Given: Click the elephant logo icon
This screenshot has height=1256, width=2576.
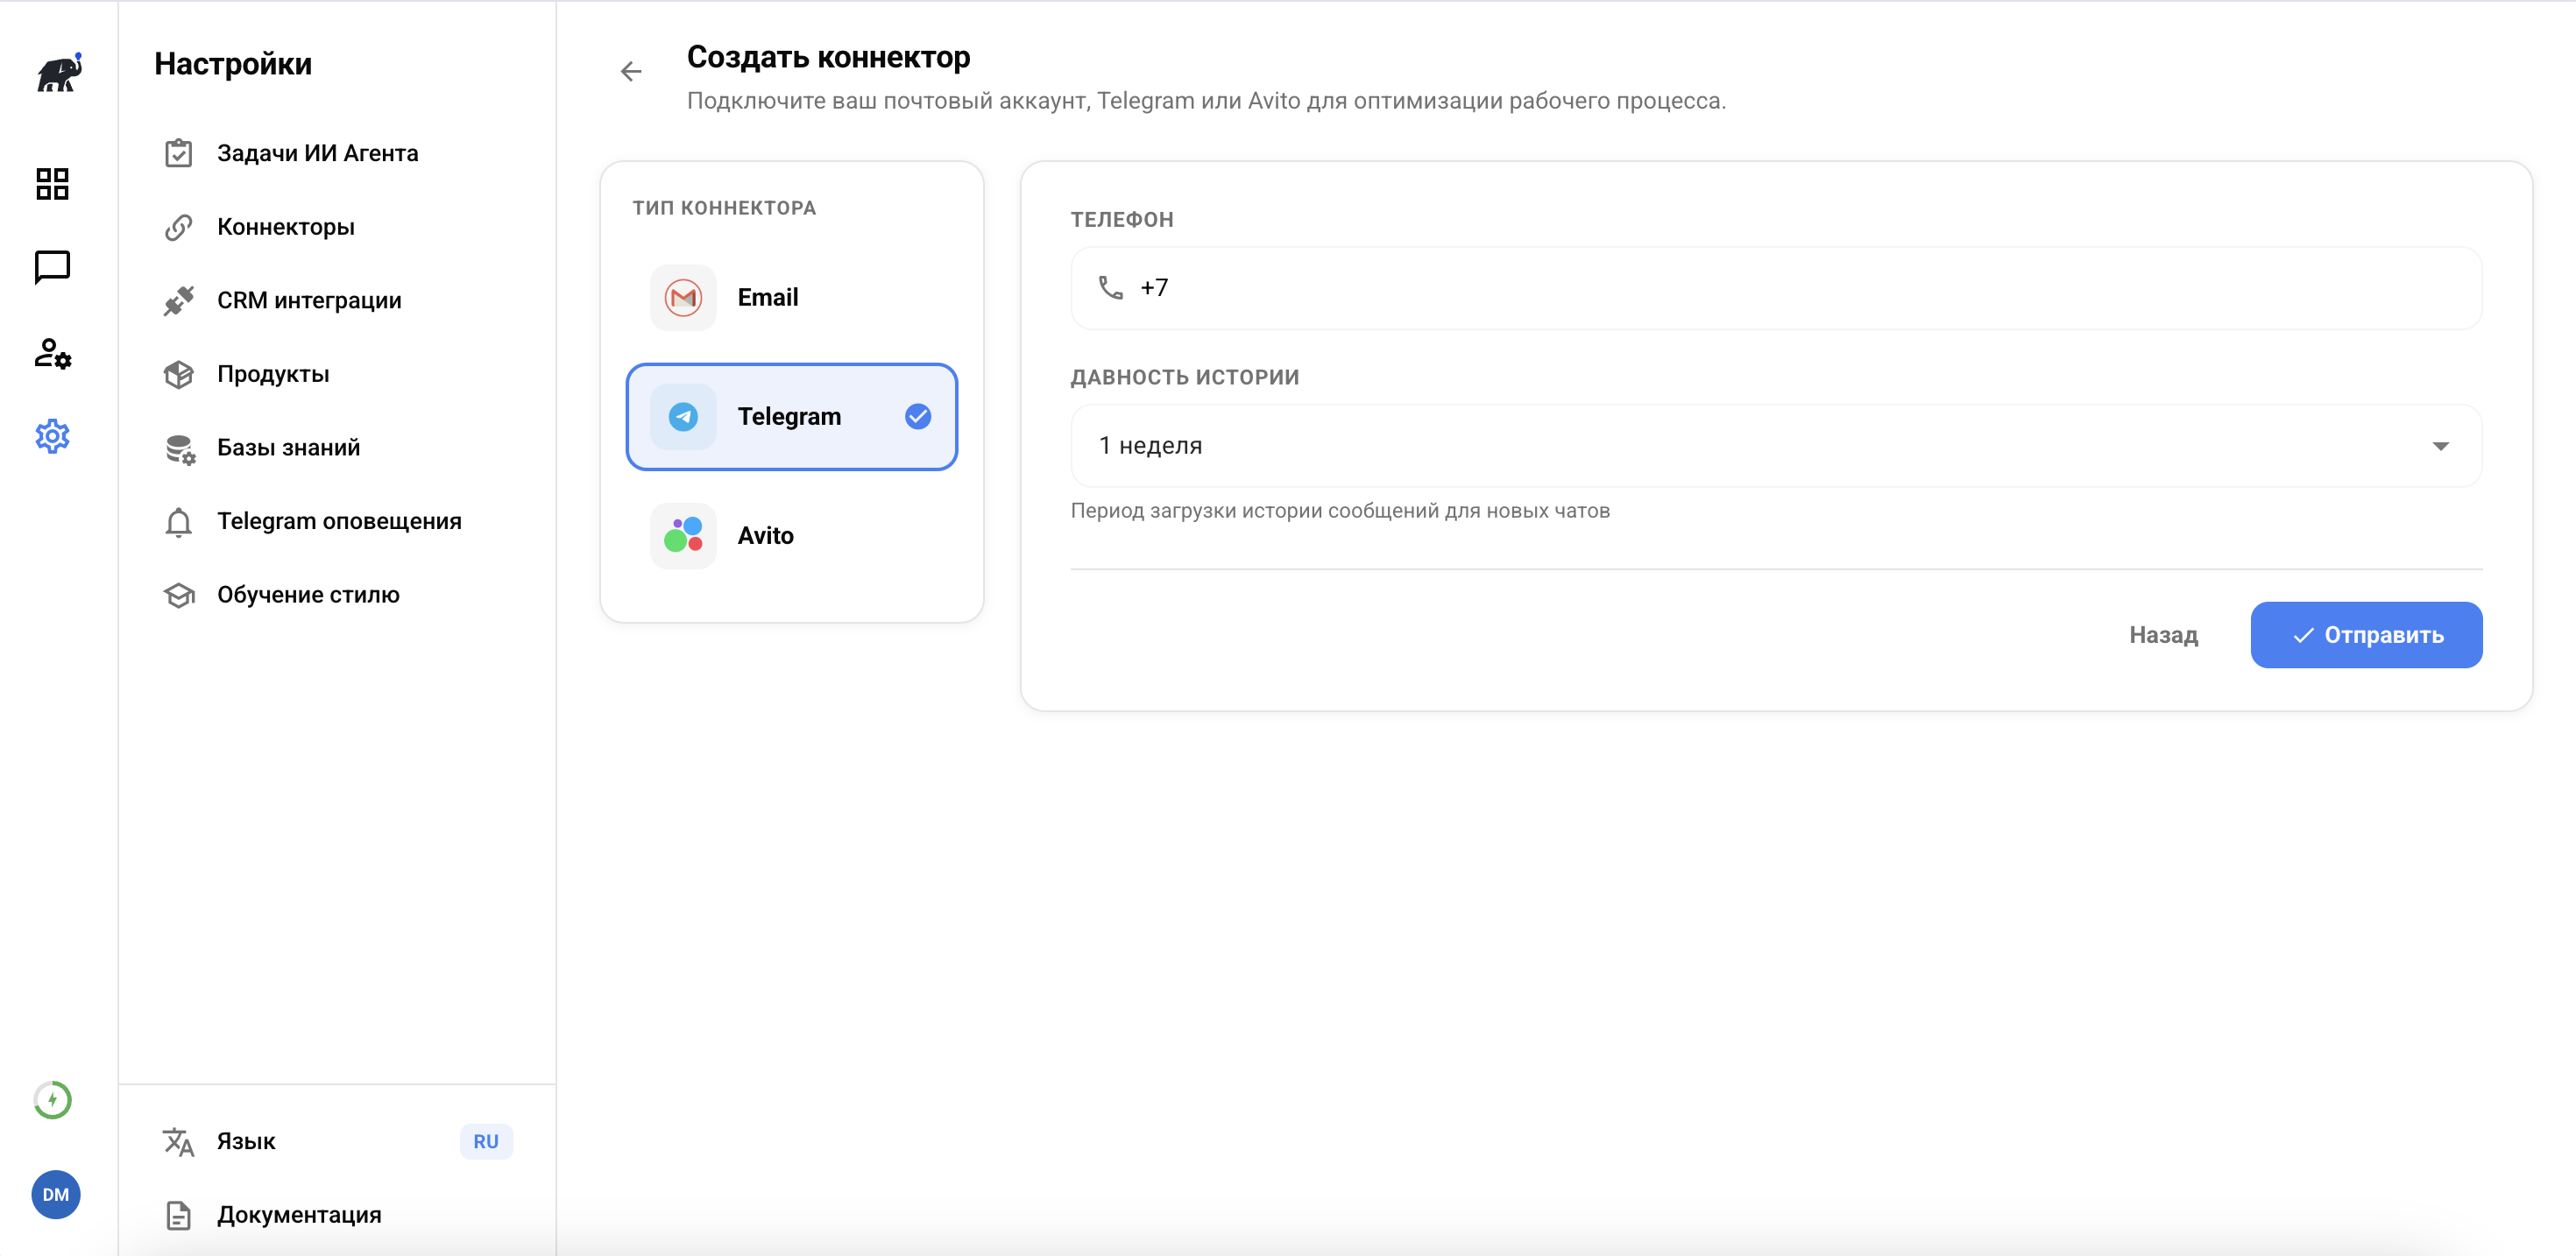Looking at the screenshot, I should coord(58,73).
